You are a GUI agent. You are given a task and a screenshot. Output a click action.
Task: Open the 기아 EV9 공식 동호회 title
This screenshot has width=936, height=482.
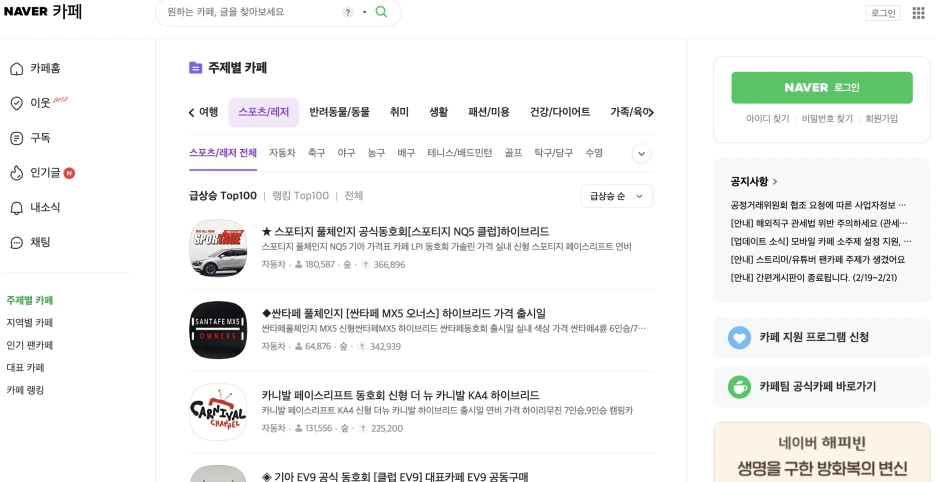tap(395, 477)
